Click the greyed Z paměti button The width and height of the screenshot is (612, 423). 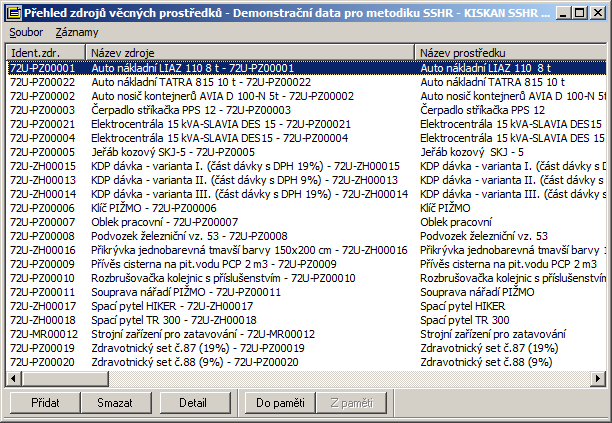(x=351, y=403)
